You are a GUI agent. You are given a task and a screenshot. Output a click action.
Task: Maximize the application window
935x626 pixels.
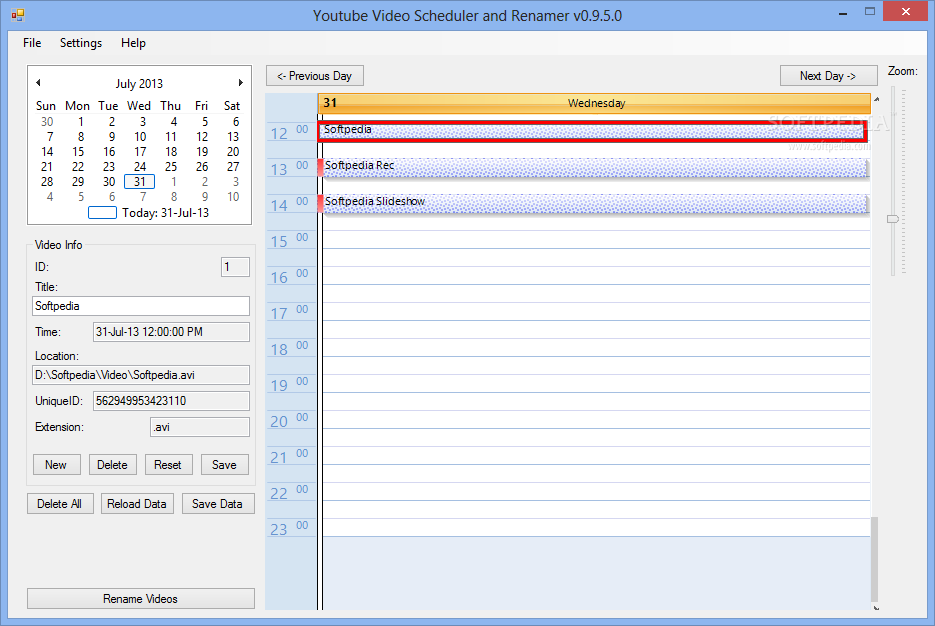[x=870, y=11]
